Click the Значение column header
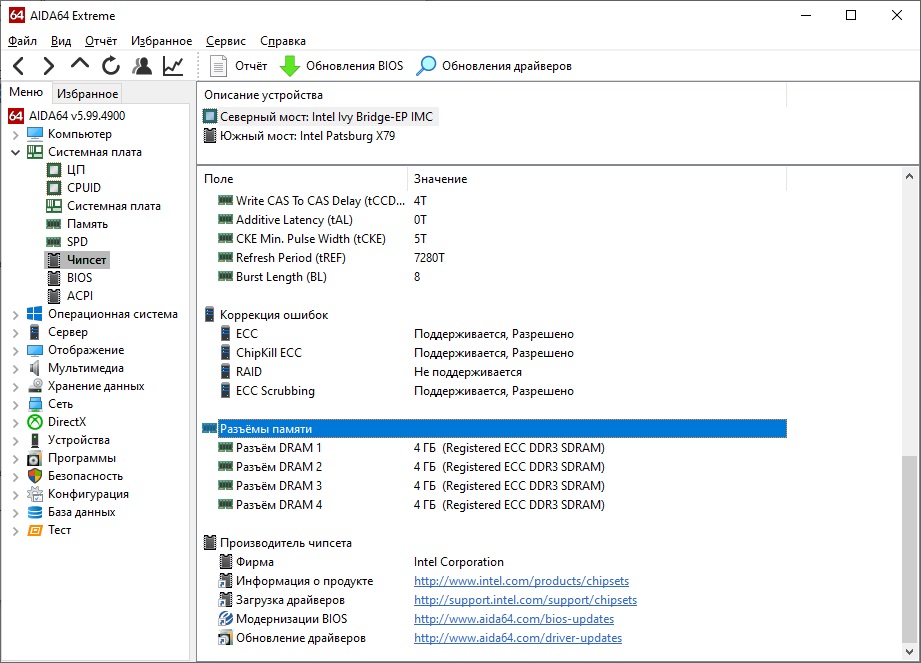Viewport: 921px width, 663px height. click(x=441, y=179)
